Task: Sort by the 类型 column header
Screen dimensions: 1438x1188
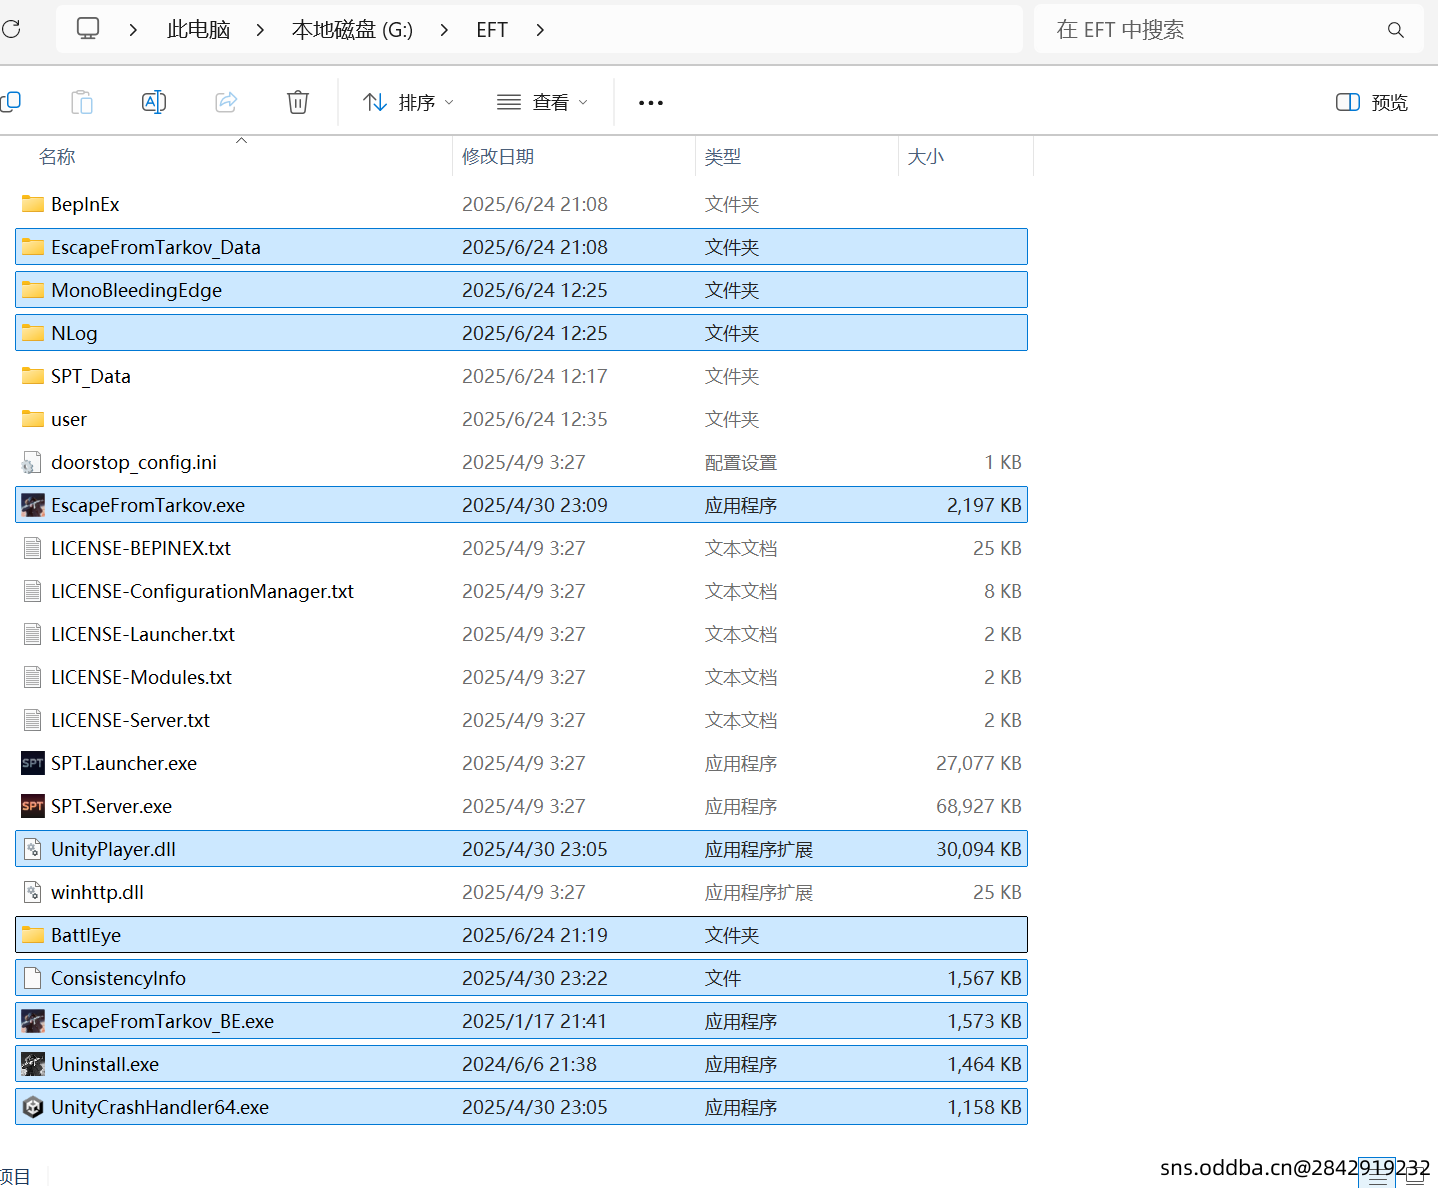Action: 723,157
